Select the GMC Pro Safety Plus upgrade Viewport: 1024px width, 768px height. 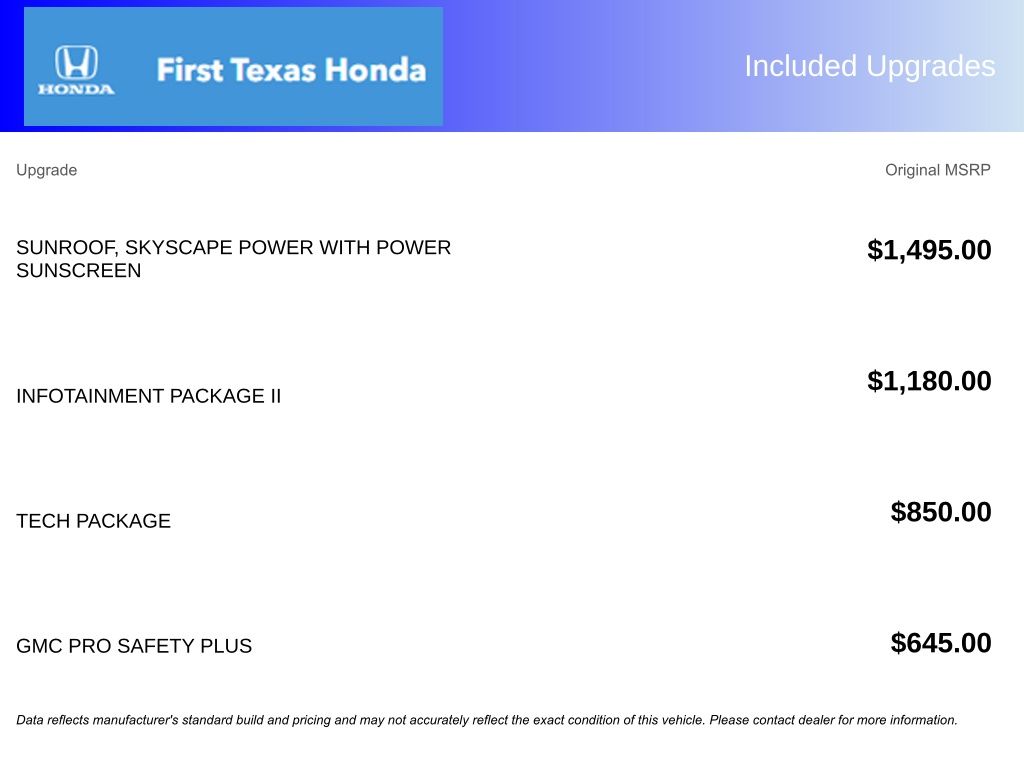tap(134, 646)
